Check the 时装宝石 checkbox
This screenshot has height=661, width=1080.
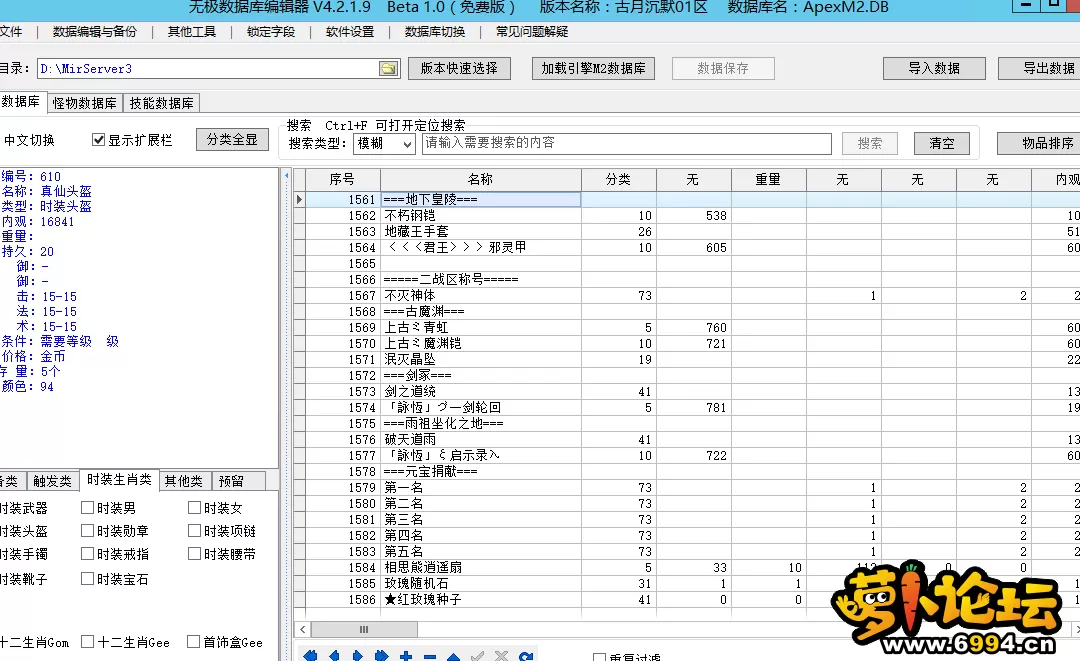pyautogui.click(x=87, y=578)
